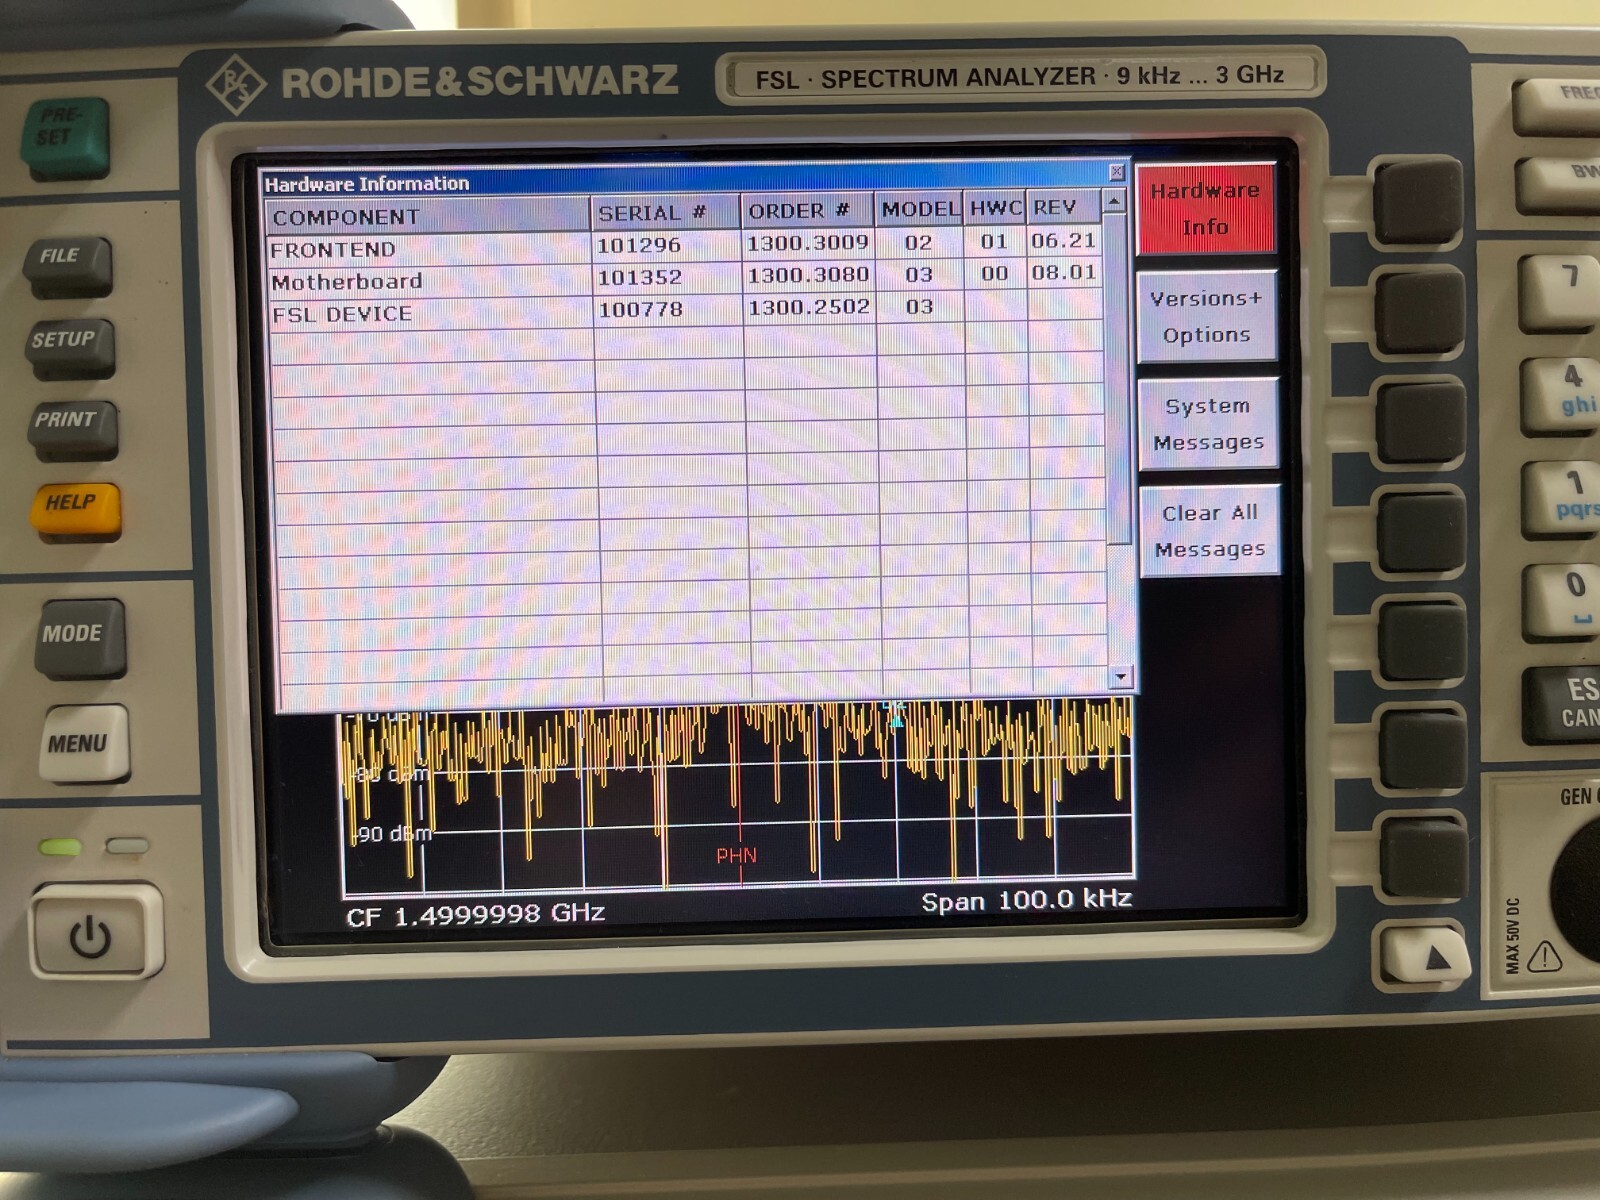This screenshot has height=1200, width=1600.
Task: Click the HWC column header
Action: tap(995, 208)
